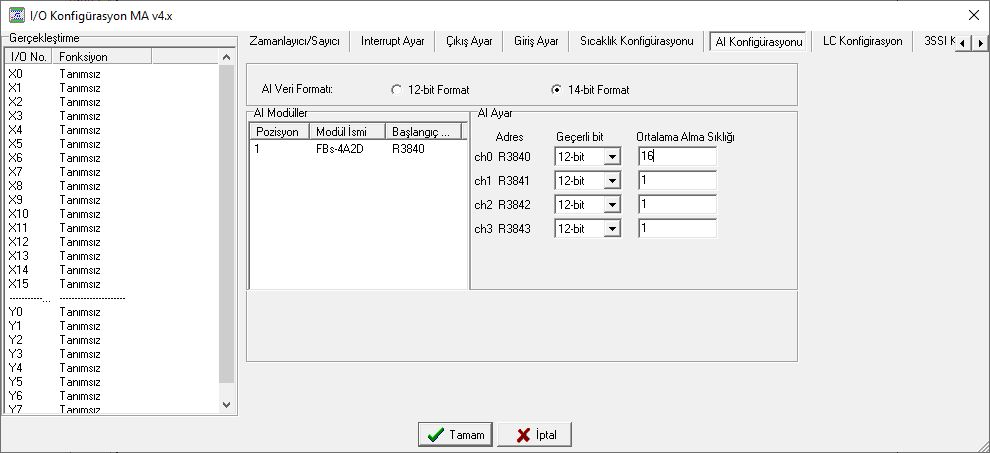Go to the LC Konfigürasyon tab
This screenshot has width=990, height=453.
[x=862, y=42]
